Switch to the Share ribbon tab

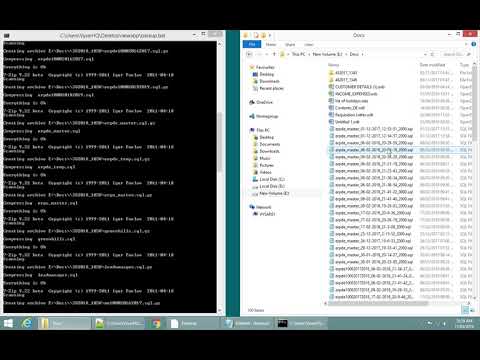click(x=290, y=44)
